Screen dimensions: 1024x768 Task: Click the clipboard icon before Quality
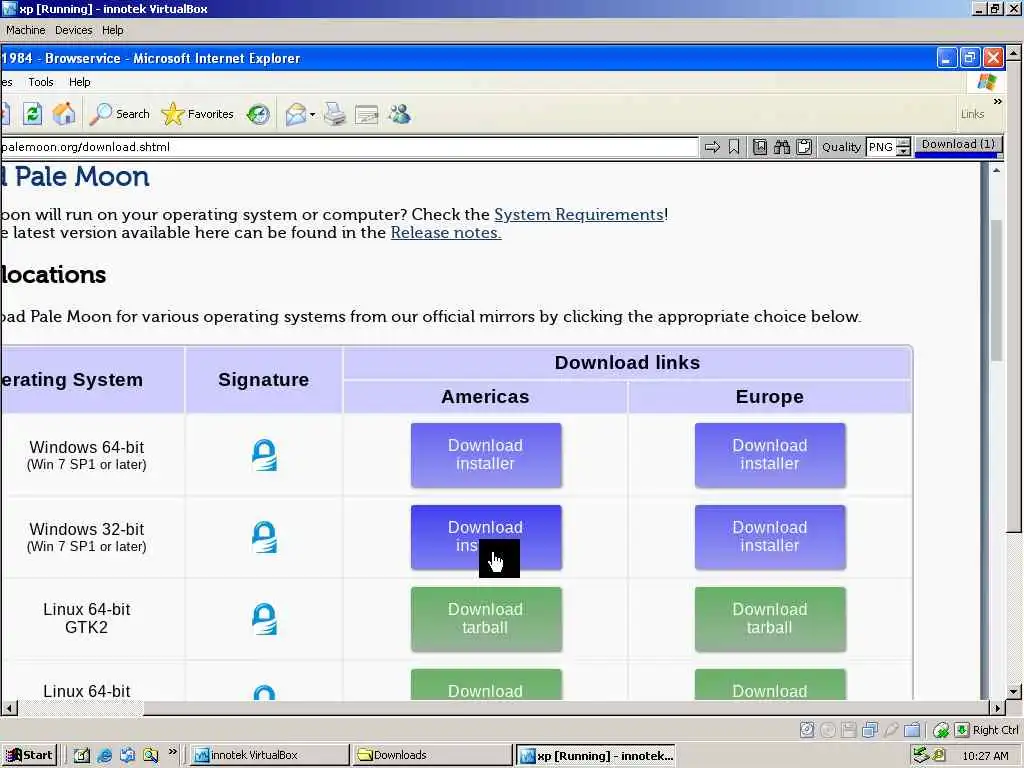click(x=804, y=147)
